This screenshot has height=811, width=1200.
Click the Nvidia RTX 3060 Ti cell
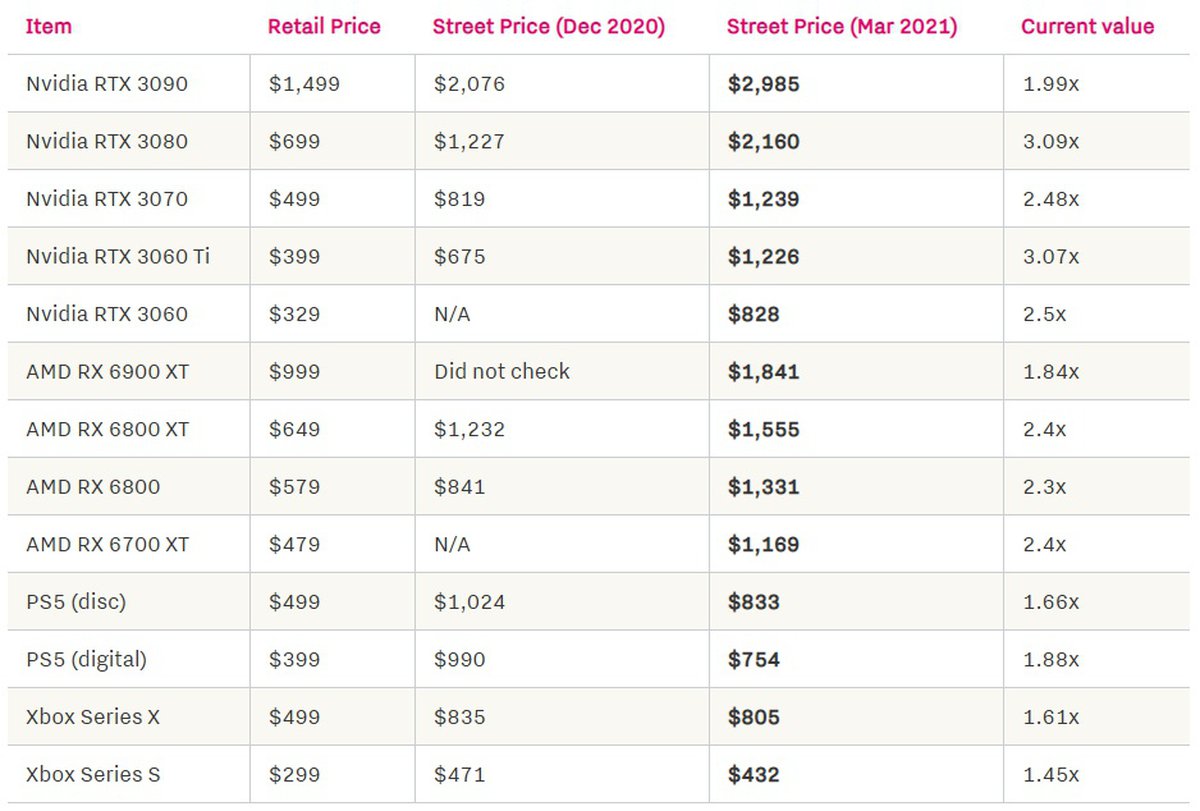coord(118,257)
